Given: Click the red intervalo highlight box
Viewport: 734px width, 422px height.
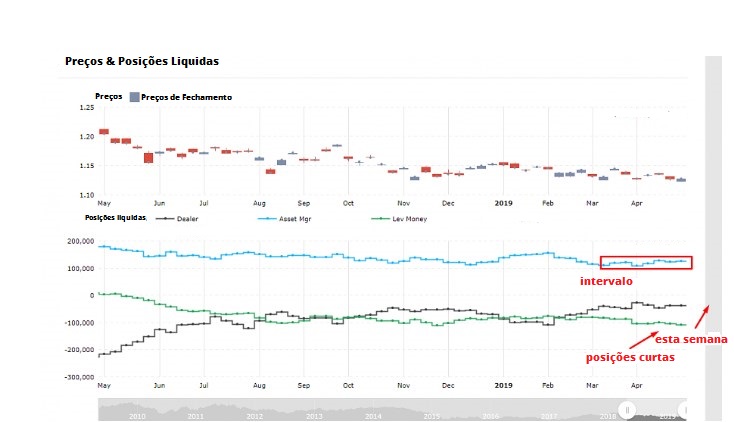Looking at the screenshot, I should coord(646,263).
